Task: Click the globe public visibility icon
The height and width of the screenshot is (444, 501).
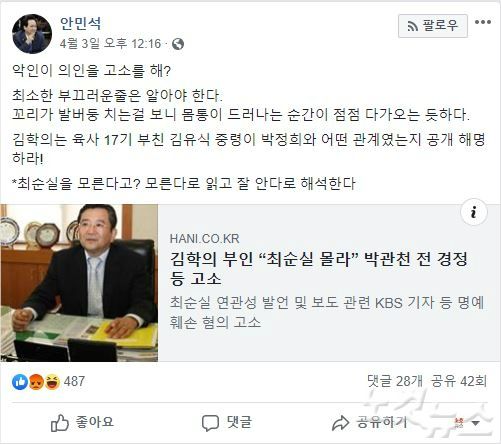Action: 178,44
